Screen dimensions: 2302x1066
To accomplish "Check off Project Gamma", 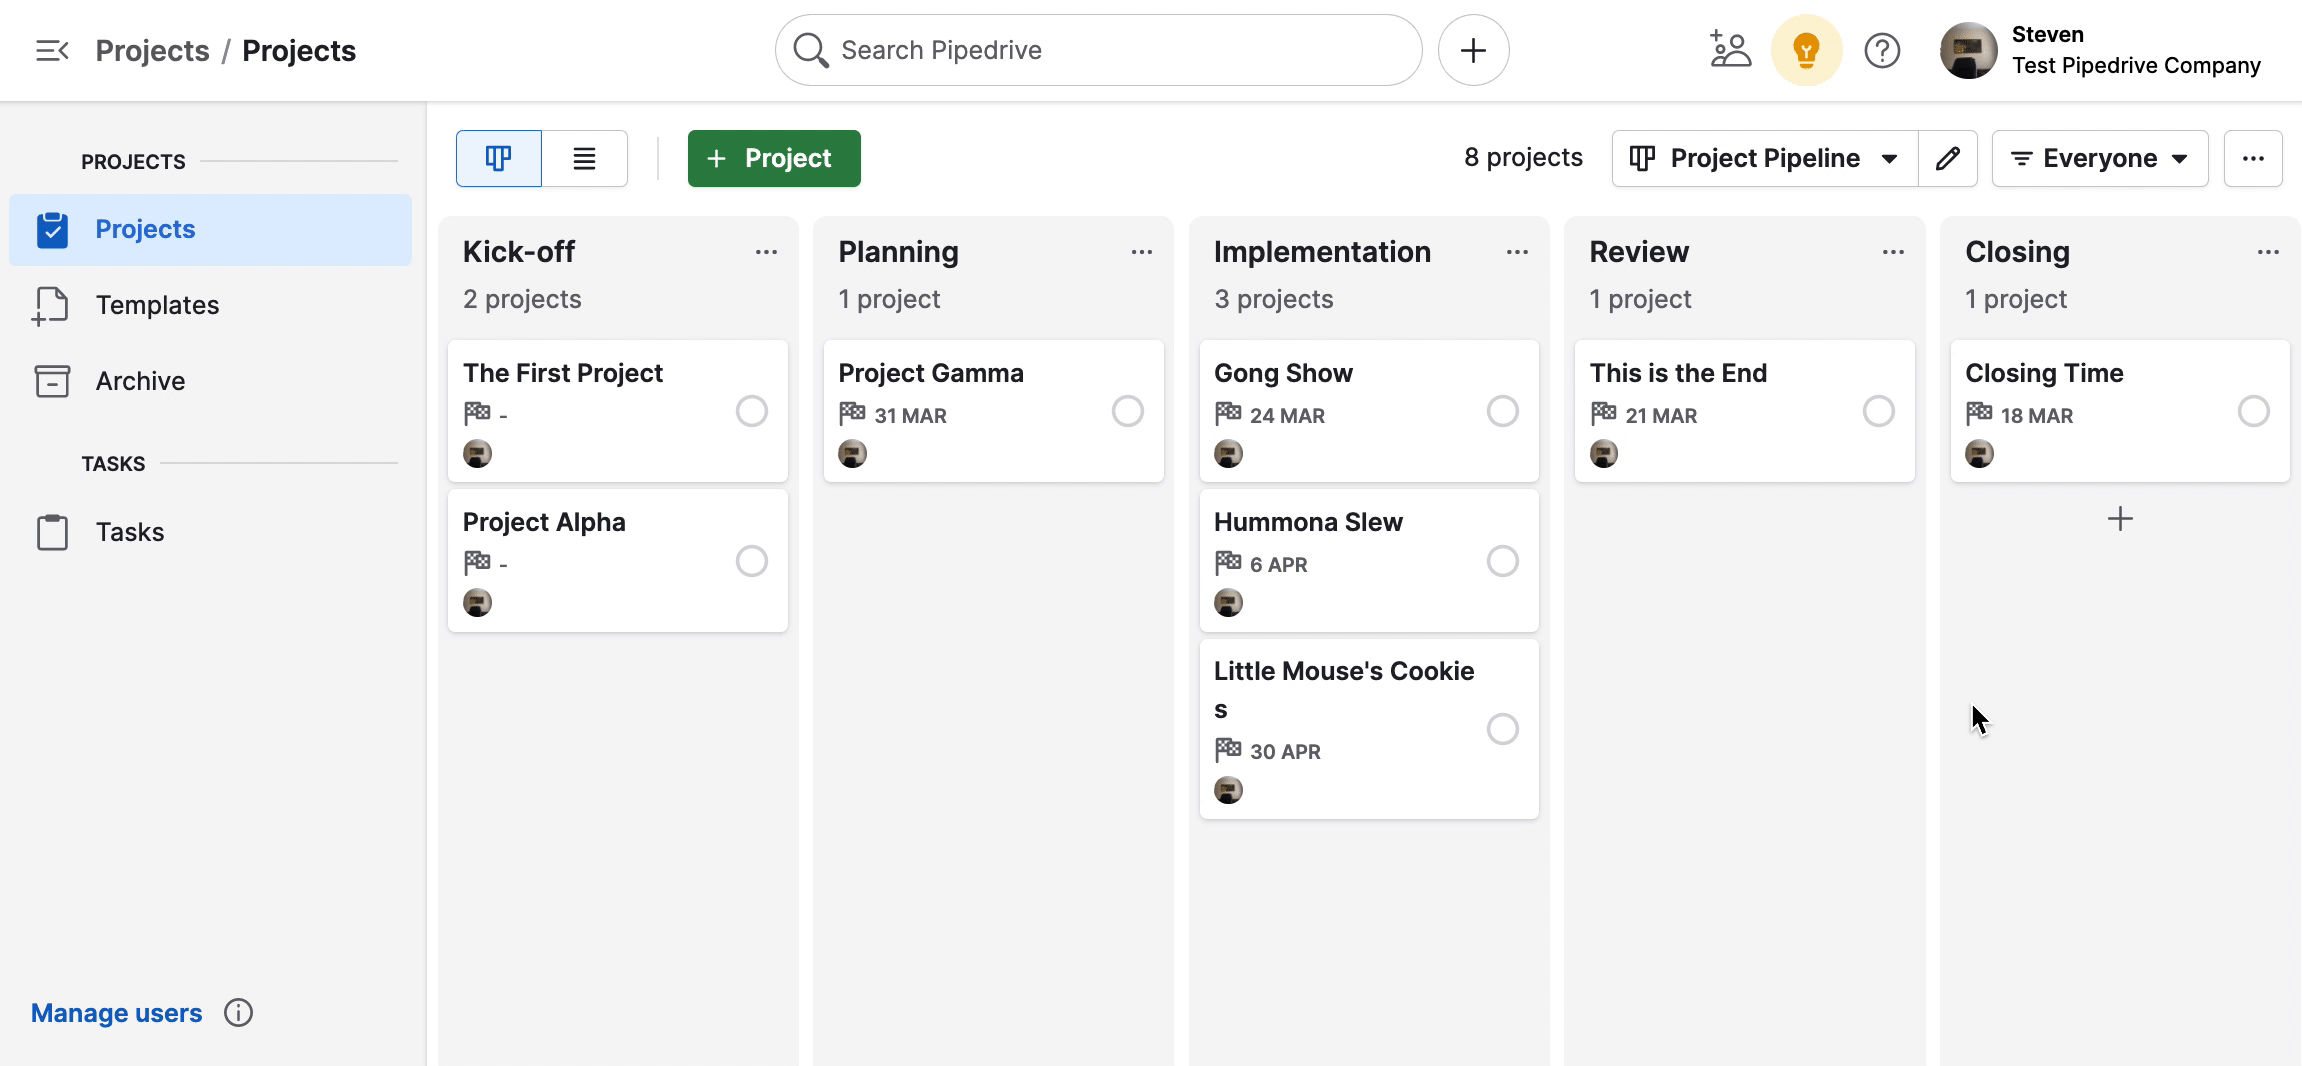I will click(x=1127, y=411).
